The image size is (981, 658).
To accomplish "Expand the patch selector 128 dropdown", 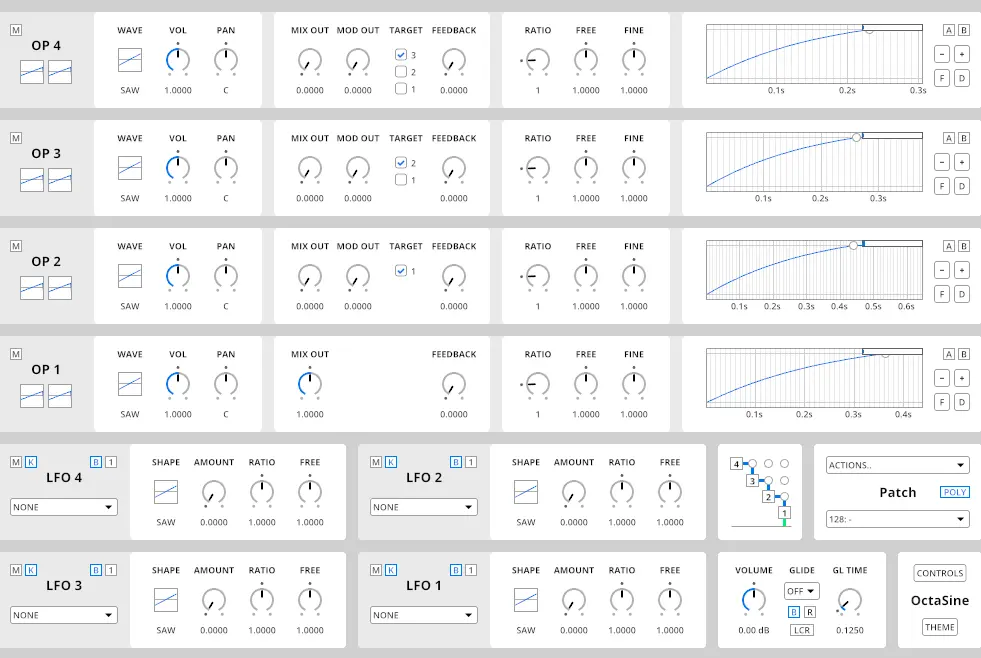I will pos(897,519).
